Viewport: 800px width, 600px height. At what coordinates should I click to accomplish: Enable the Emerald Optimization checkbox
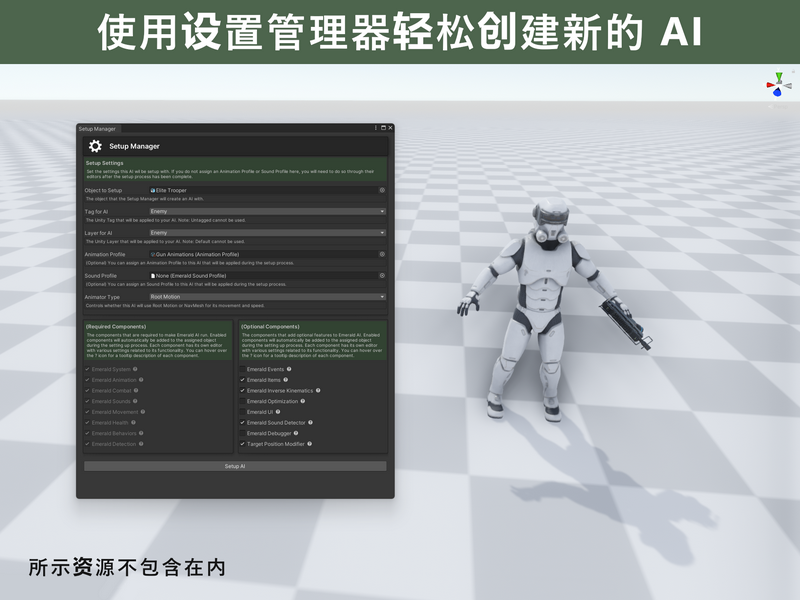point(243,401)
